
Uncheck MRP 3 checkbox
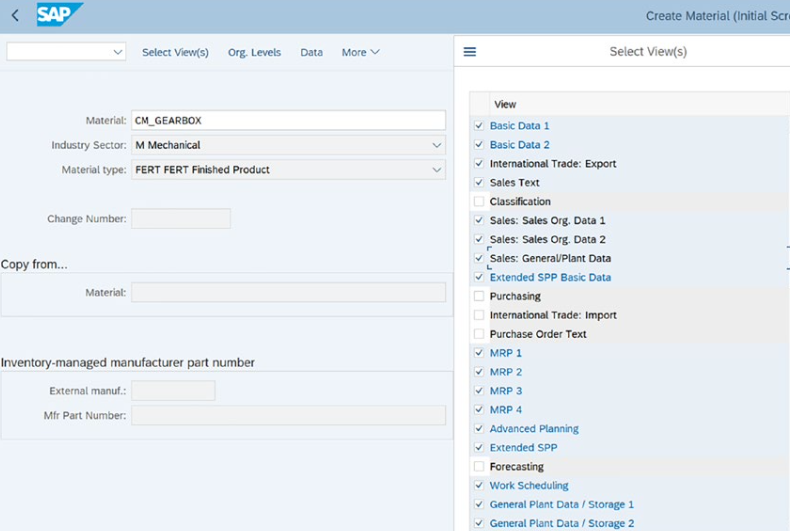point(479,391)
